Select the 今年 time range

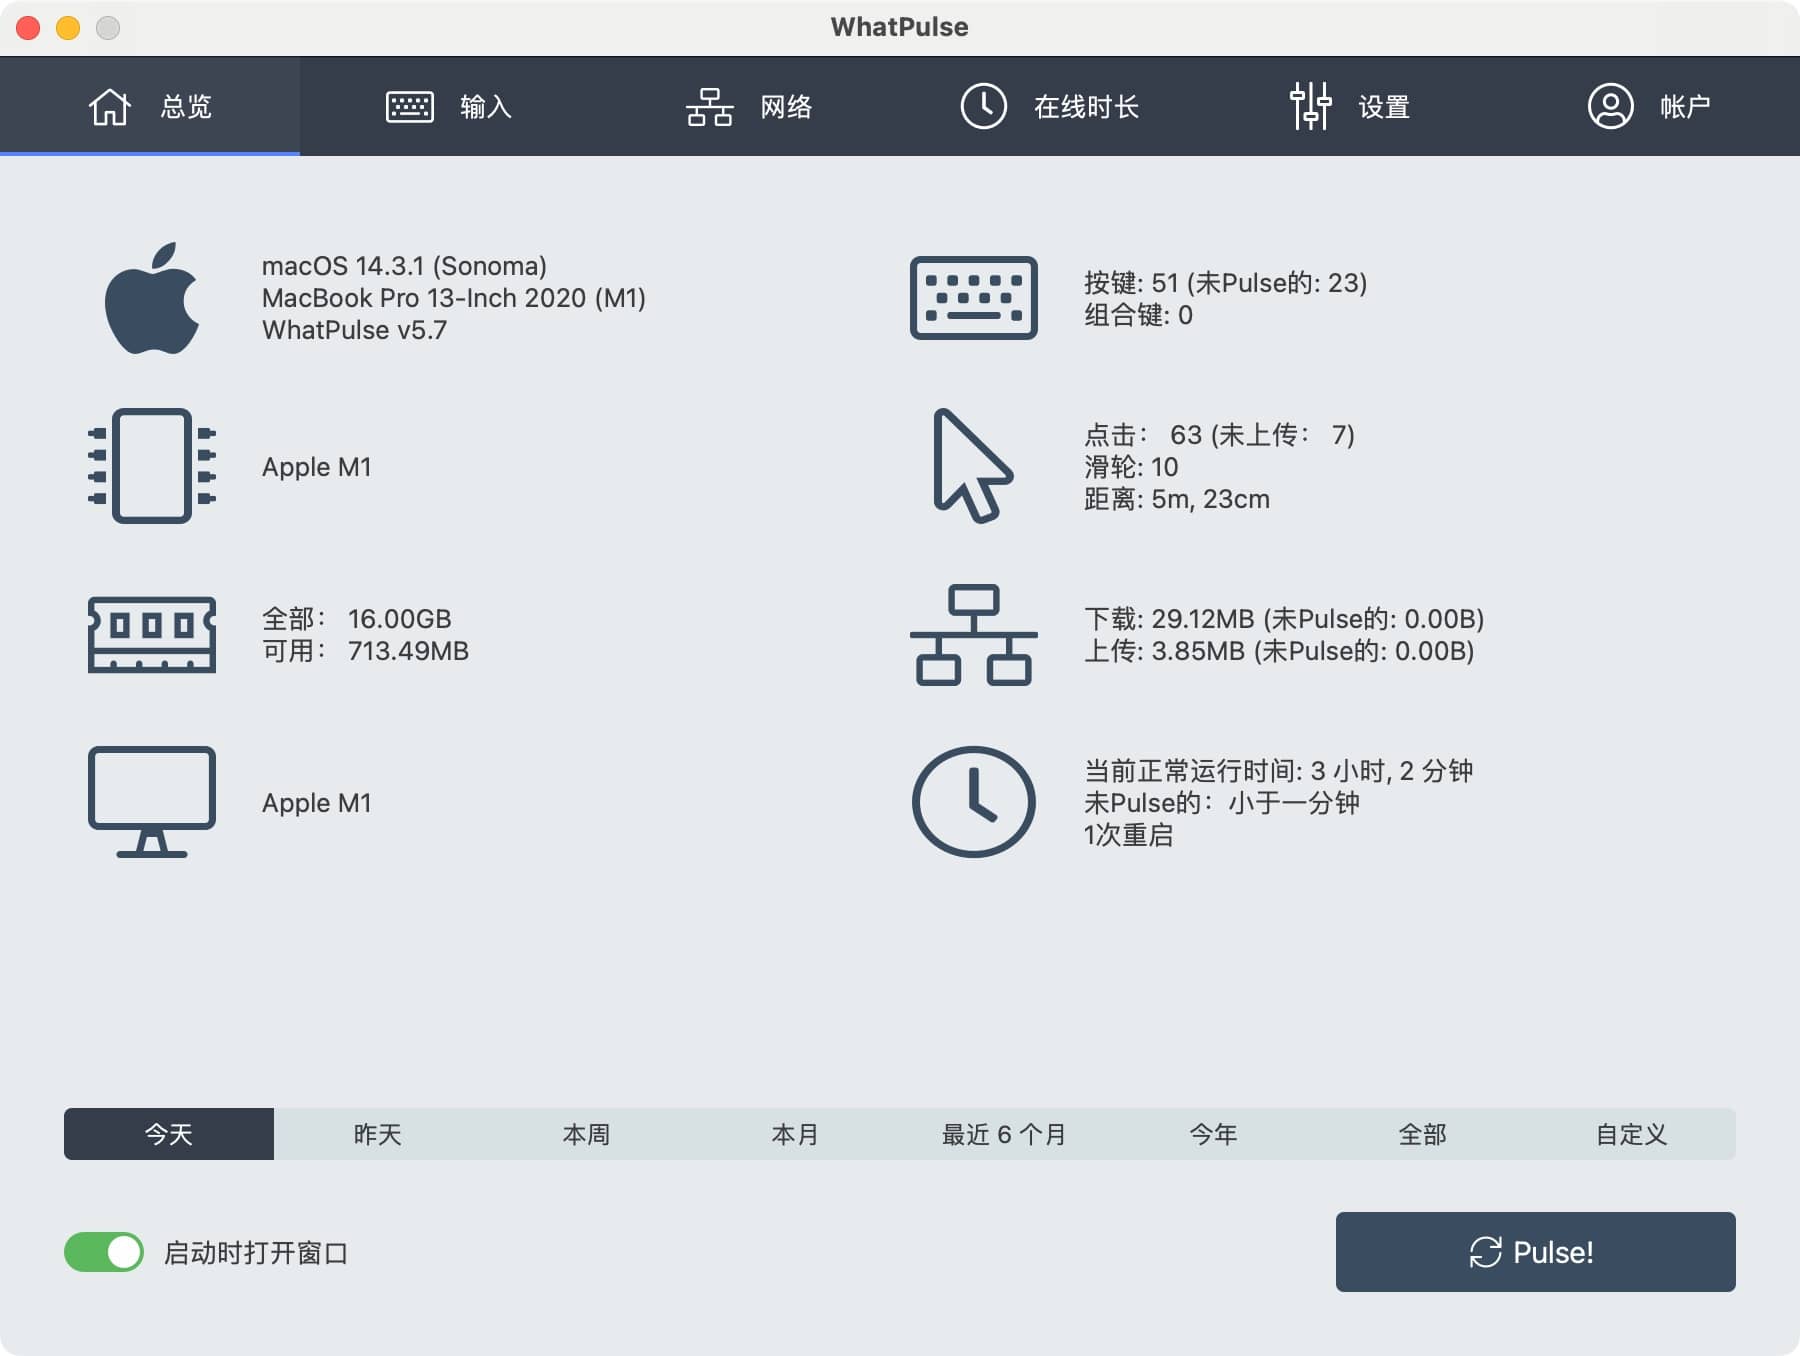(x=1214, y=1134)
